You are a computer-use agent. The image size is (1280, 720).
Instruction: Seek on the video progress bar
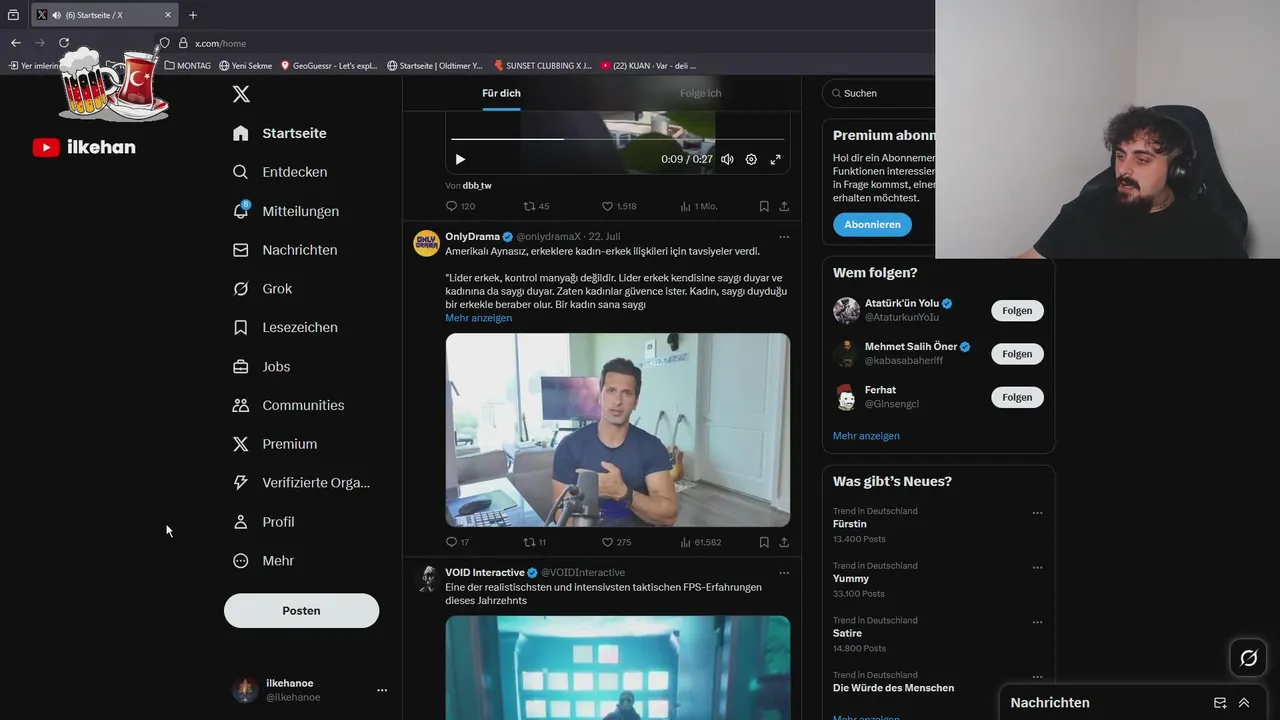(617, 139)
